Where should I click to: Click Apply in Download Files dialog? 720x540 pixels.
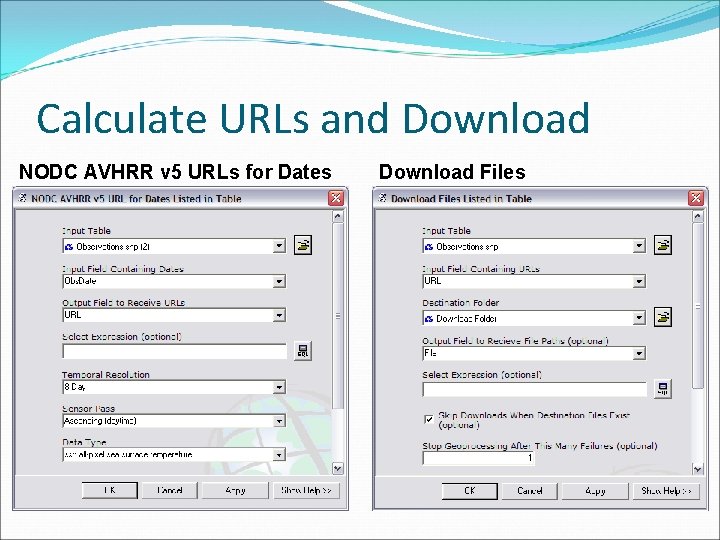[x=595, y=490]
